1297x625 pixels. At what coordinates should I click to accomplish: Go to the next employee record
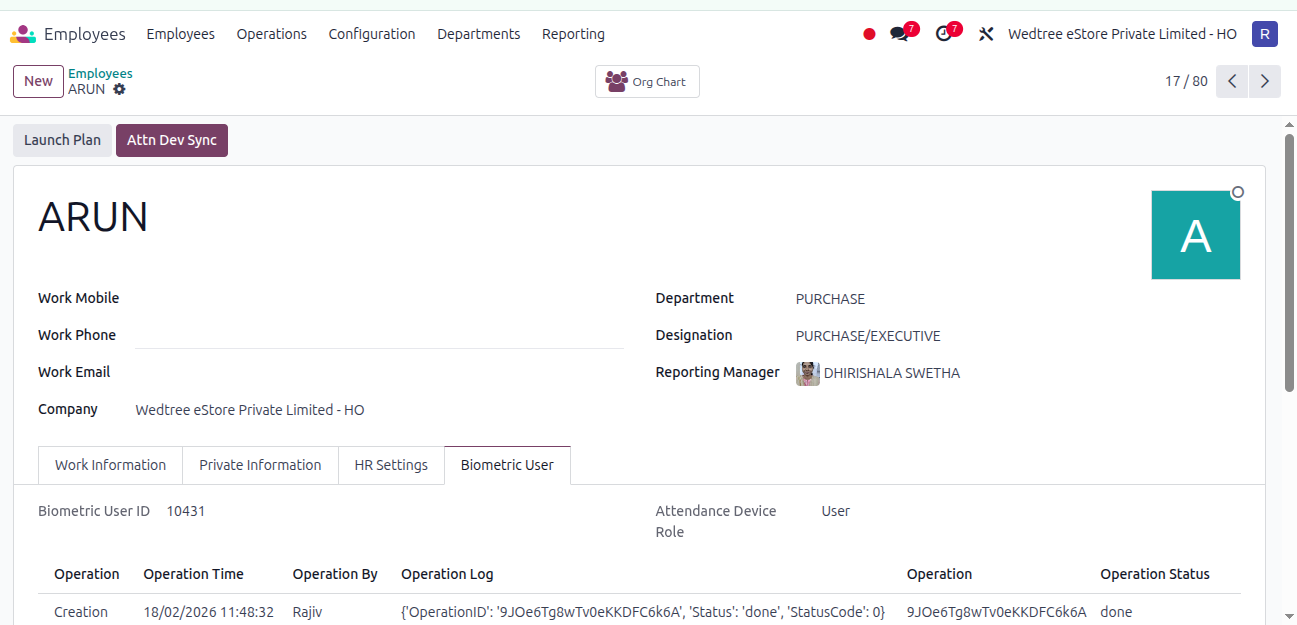(x=1265, y=82)
